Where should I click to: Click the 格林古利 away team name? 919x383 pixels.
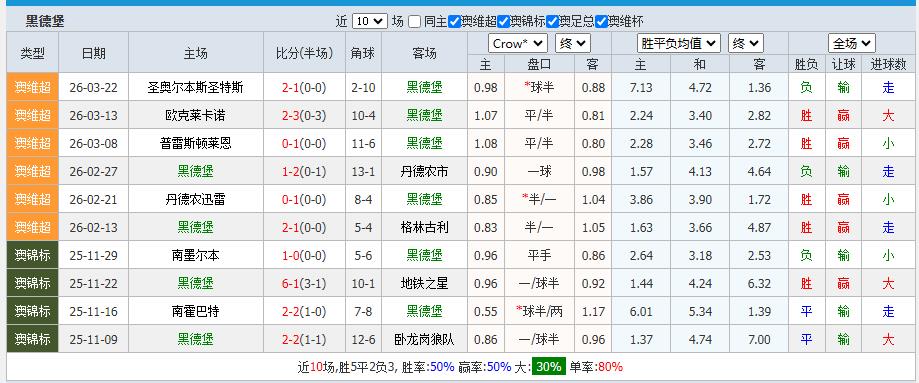click(x=424, y=227)
